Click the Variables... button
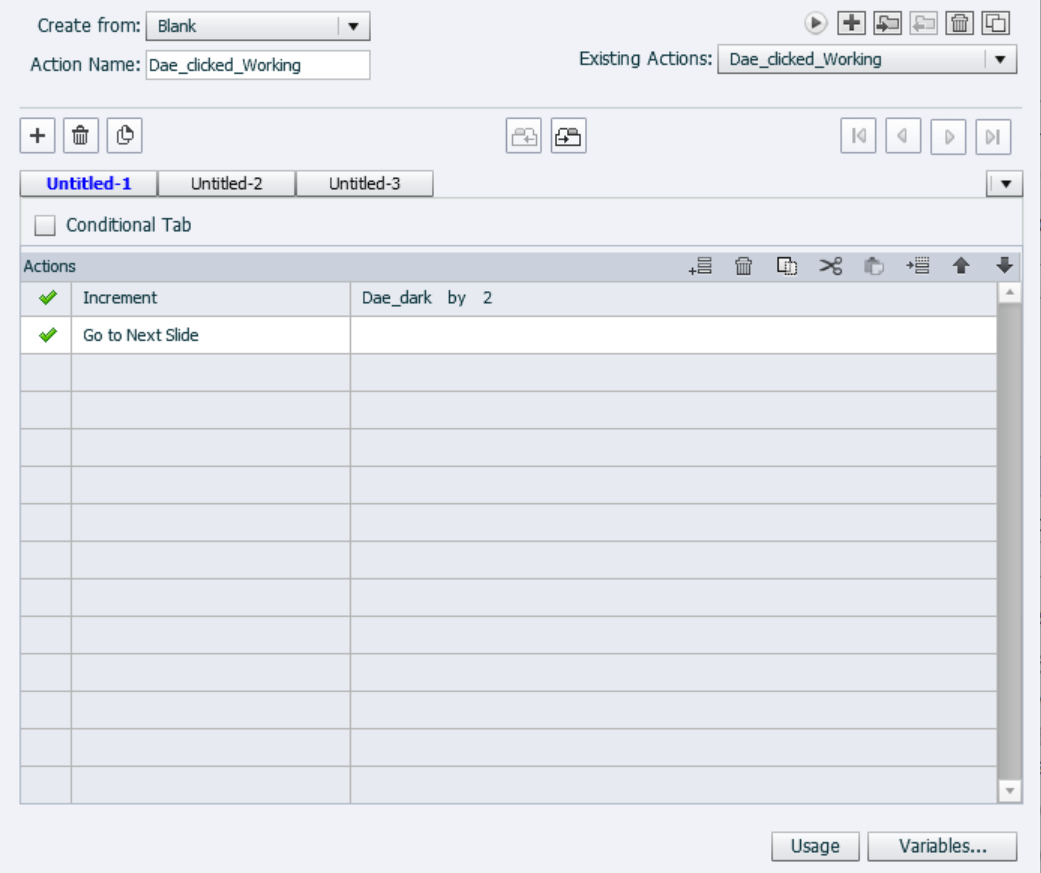 (x=942, y=846)
